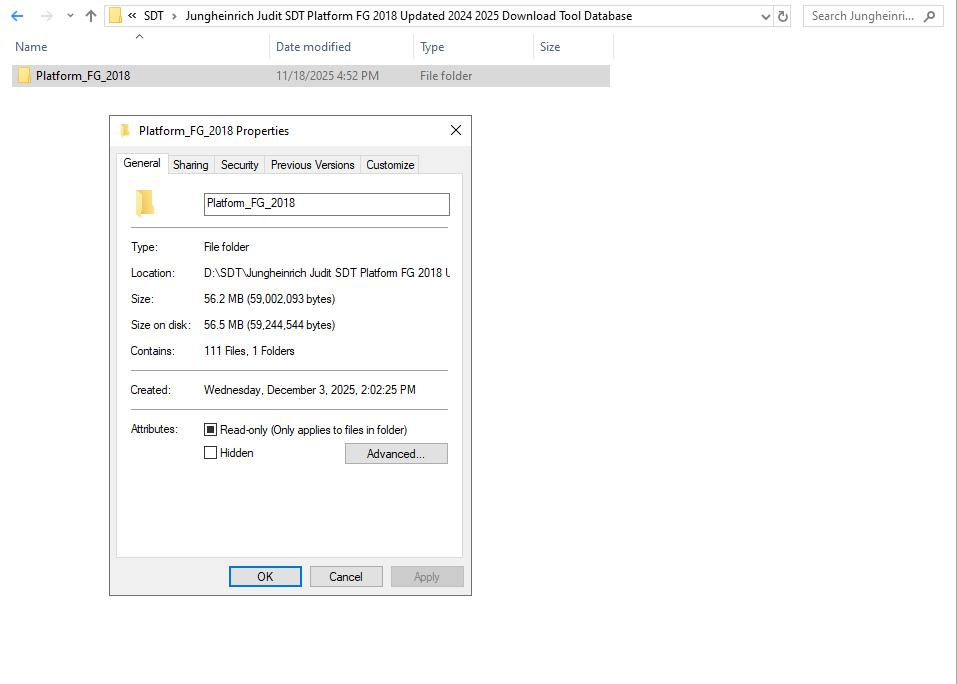Screen dimensions: 957x684
Task: Toggle the Read-only attribute checkbox
Action: pos(211,429)
